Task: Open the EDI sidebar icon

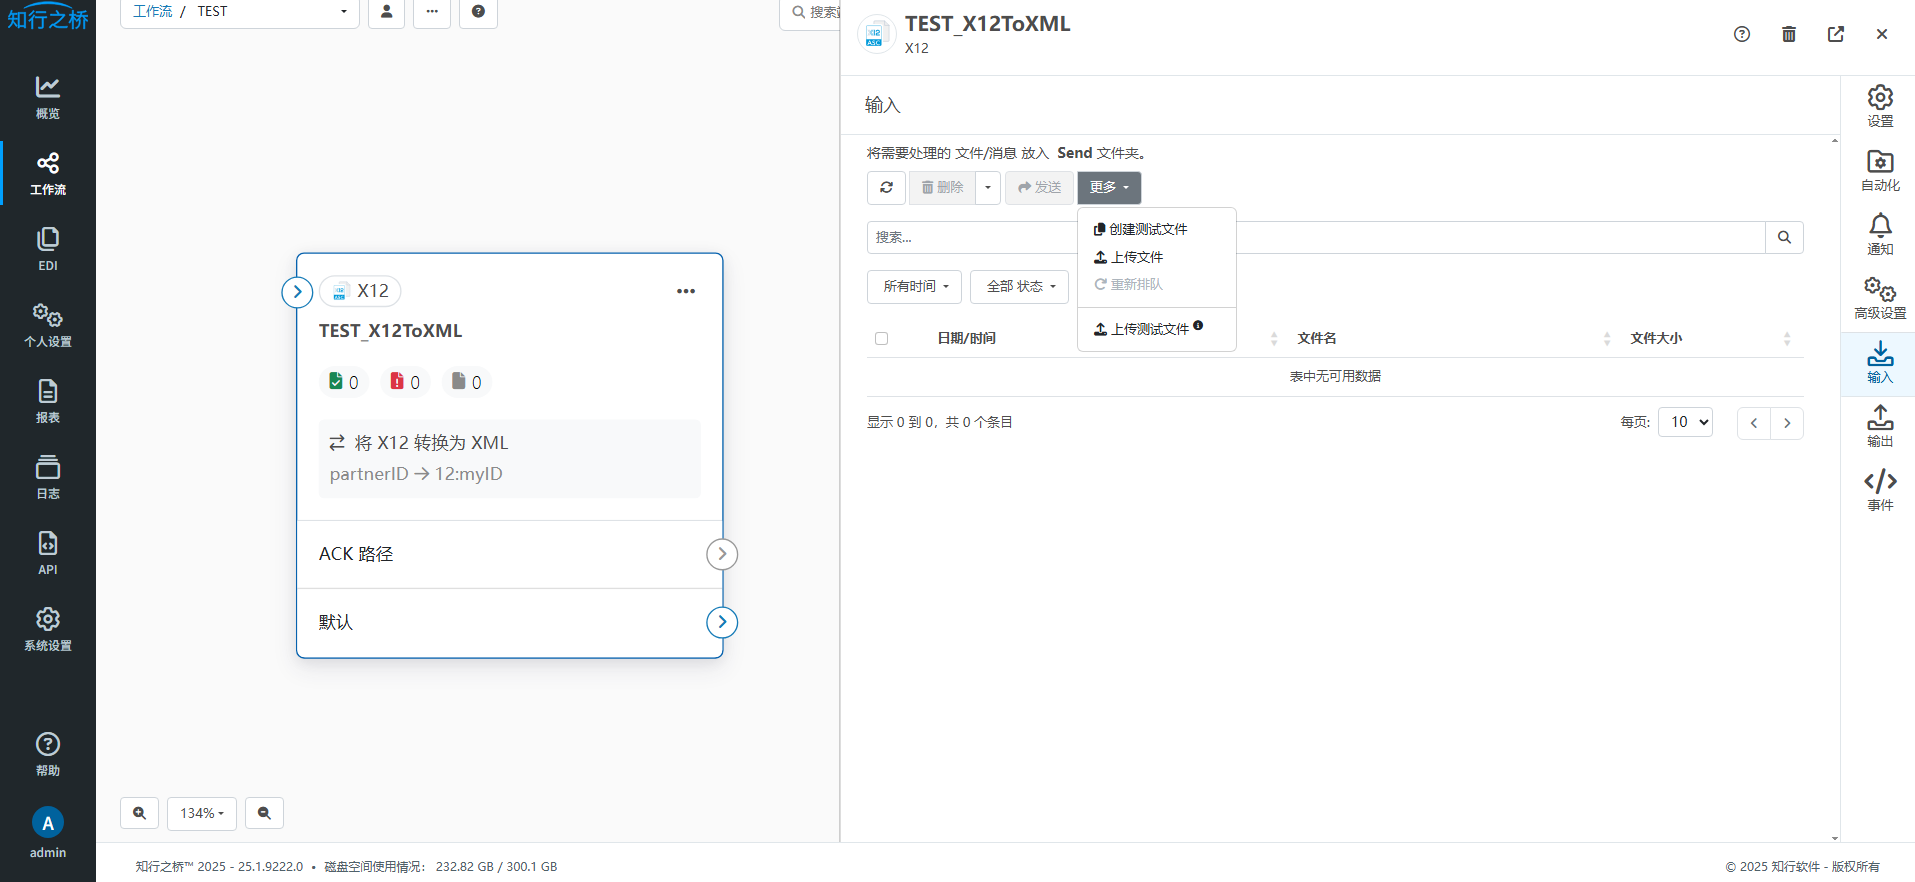Action: click(x=47, y=249)
